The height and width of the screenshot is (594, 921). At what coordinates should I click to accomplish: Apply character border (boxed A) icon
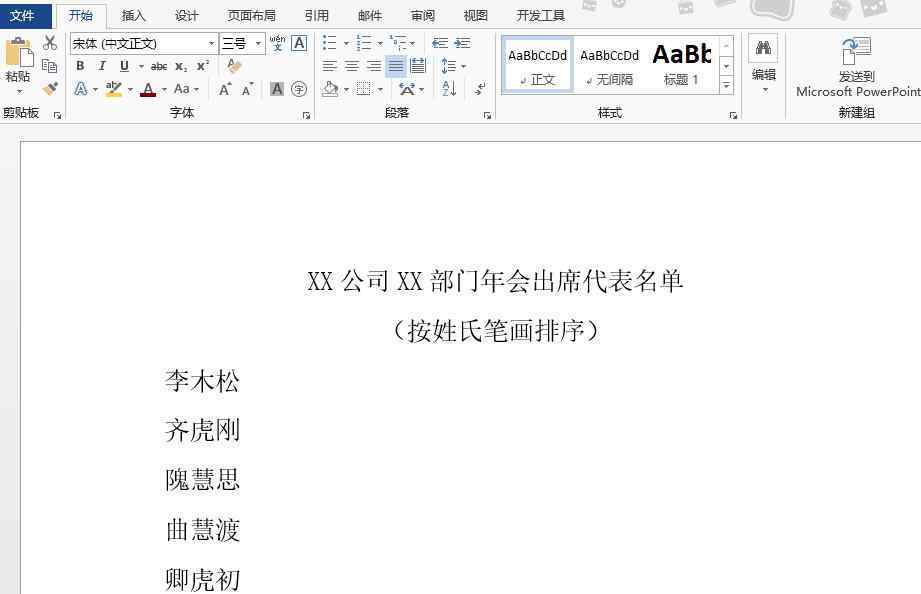click(x=299, y=43)
